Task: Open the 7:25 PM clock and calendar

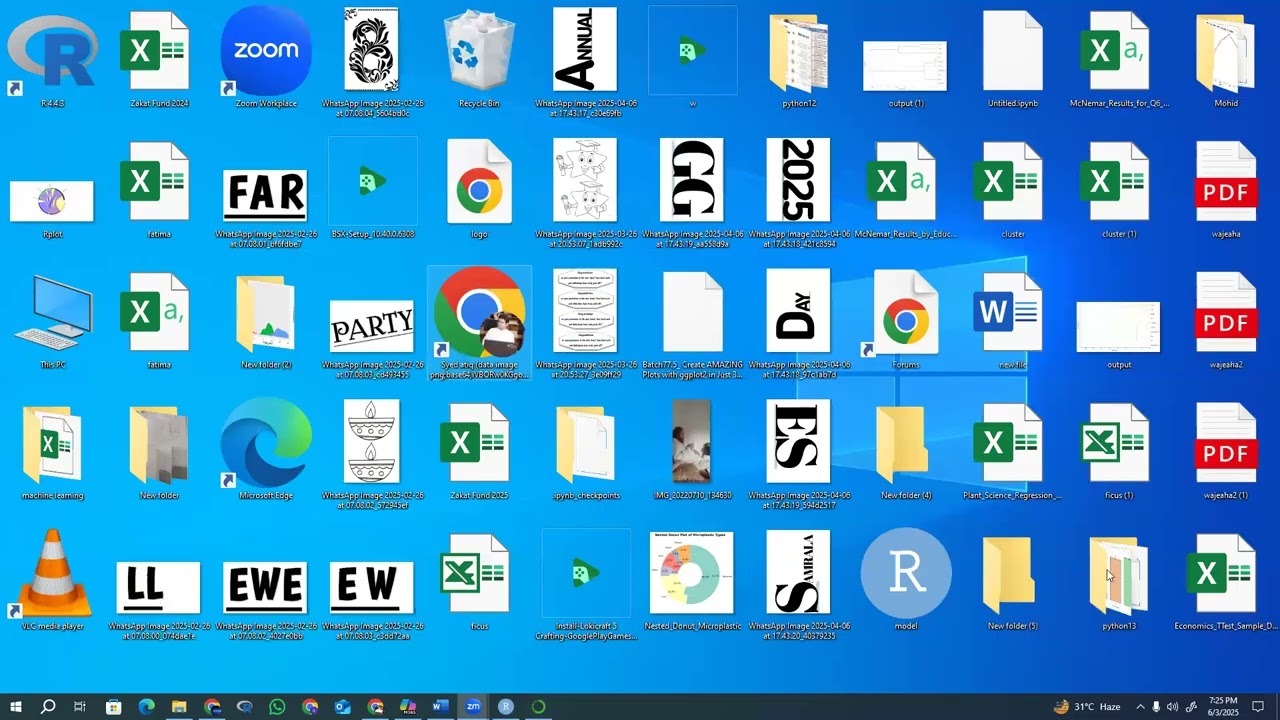Action: click(x=1223, y=707)
